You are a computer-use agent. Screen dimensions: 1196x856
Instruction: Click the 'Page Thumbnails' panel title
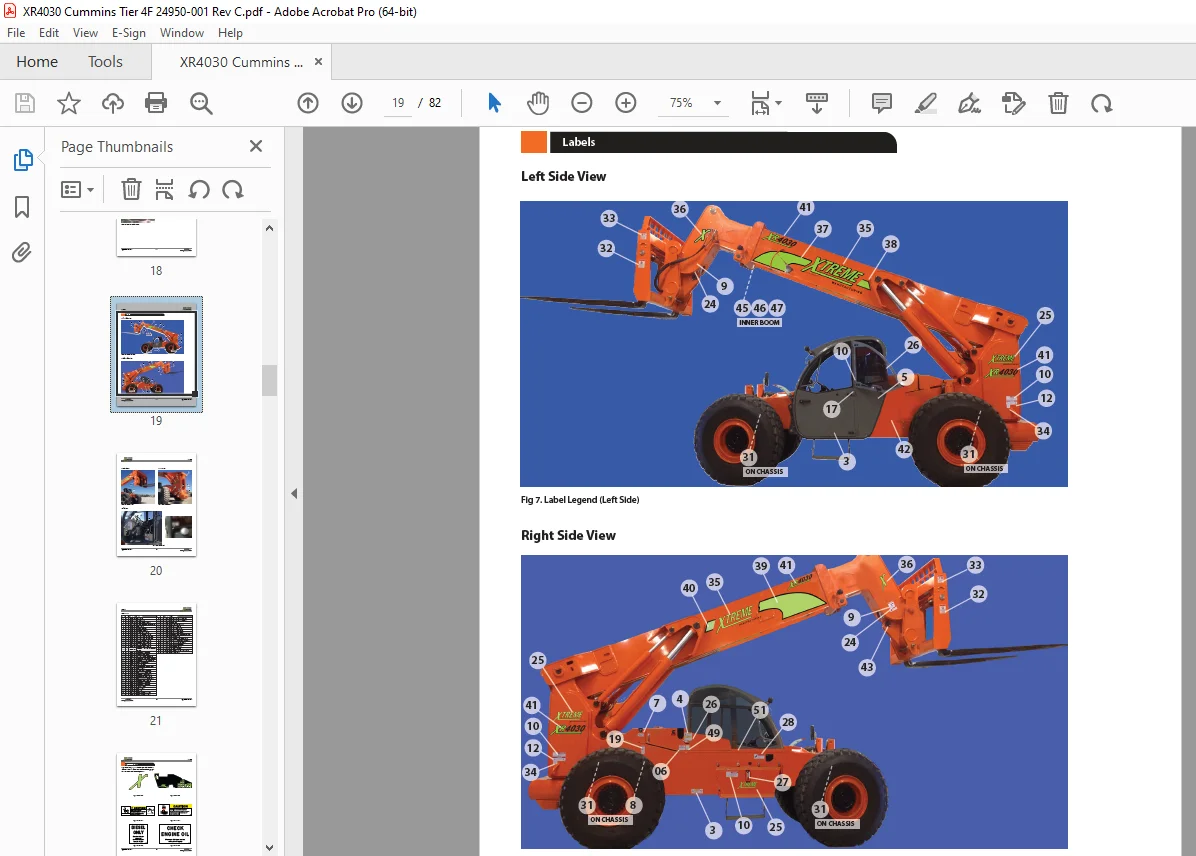117,146
